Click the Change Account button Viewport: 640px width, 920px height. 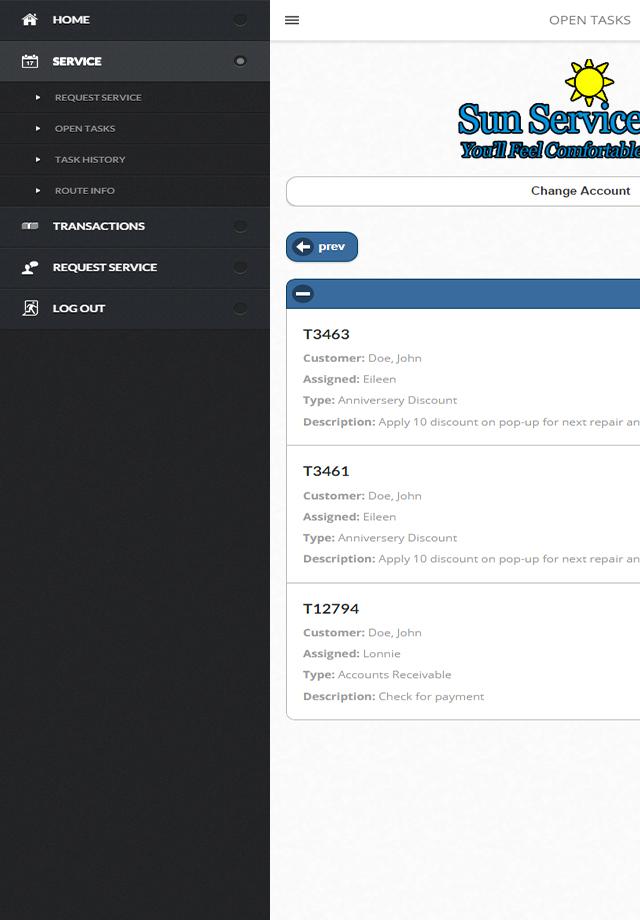tap(463, 191)
